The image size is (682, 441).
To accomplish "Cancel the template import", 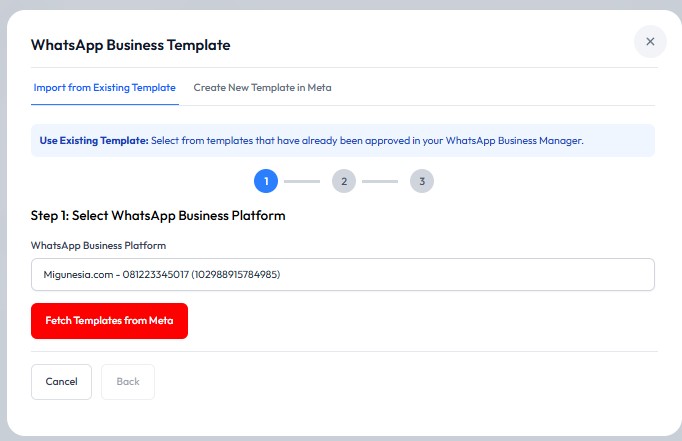I will click(61, 382).
